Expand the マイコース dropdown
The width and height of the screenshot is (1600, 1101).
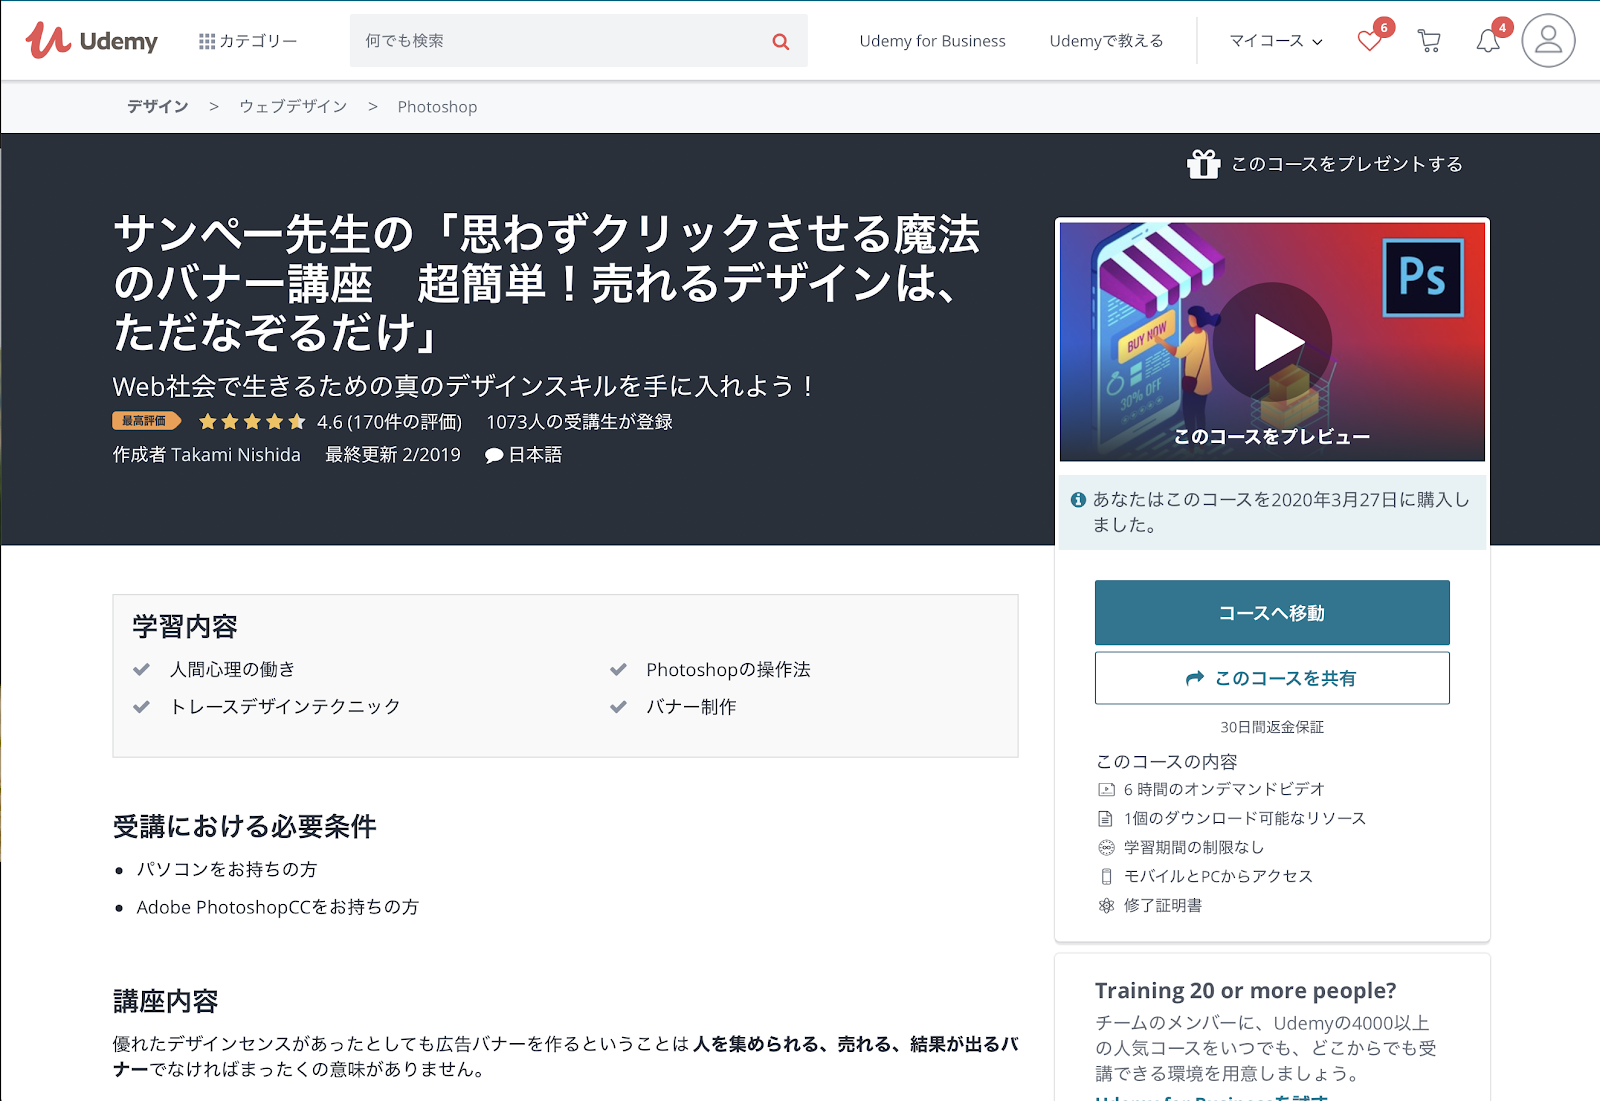(x=1276, y=41)
